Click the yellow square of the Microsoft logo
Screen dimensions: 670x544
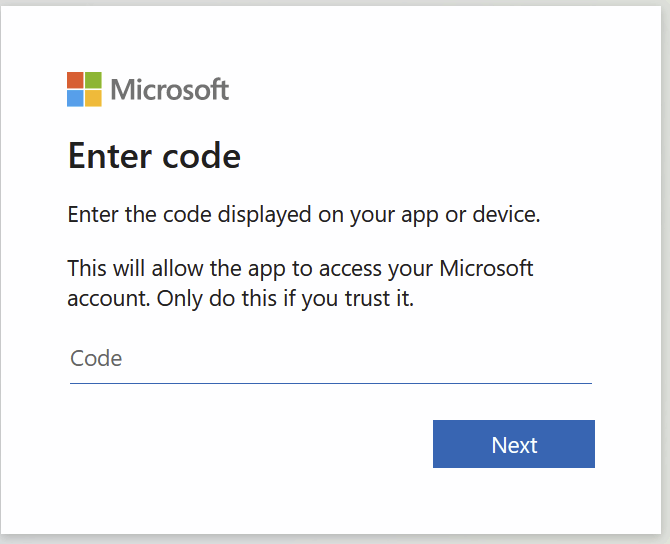pos(94,98)
